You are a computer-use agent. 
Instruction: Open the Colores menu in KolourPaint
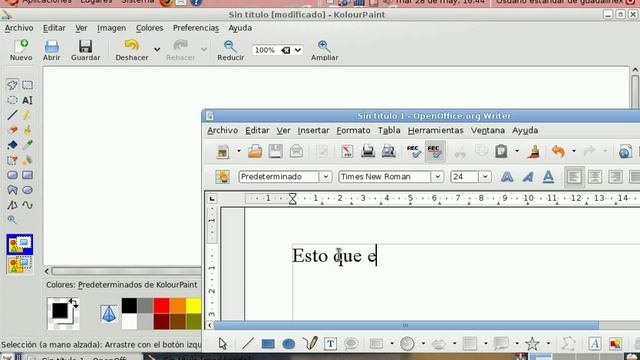[x=149, y=28]
